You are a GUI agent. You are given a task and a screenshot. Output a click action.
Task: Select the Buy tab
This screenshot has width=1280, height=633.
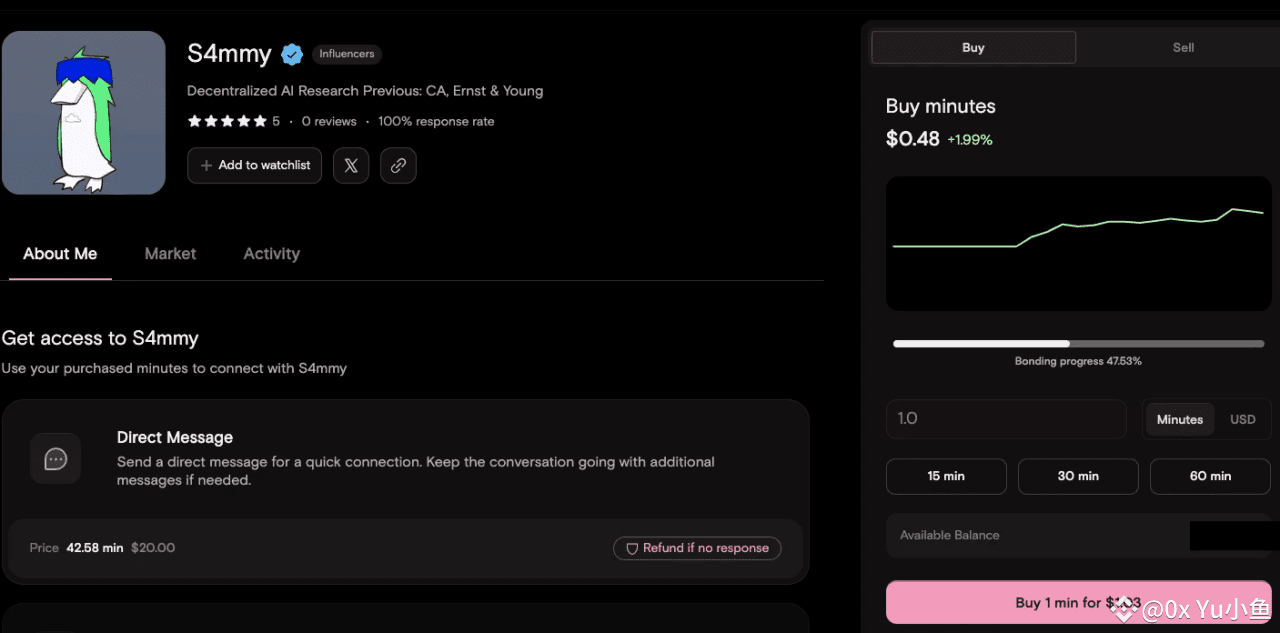[973, 47]
